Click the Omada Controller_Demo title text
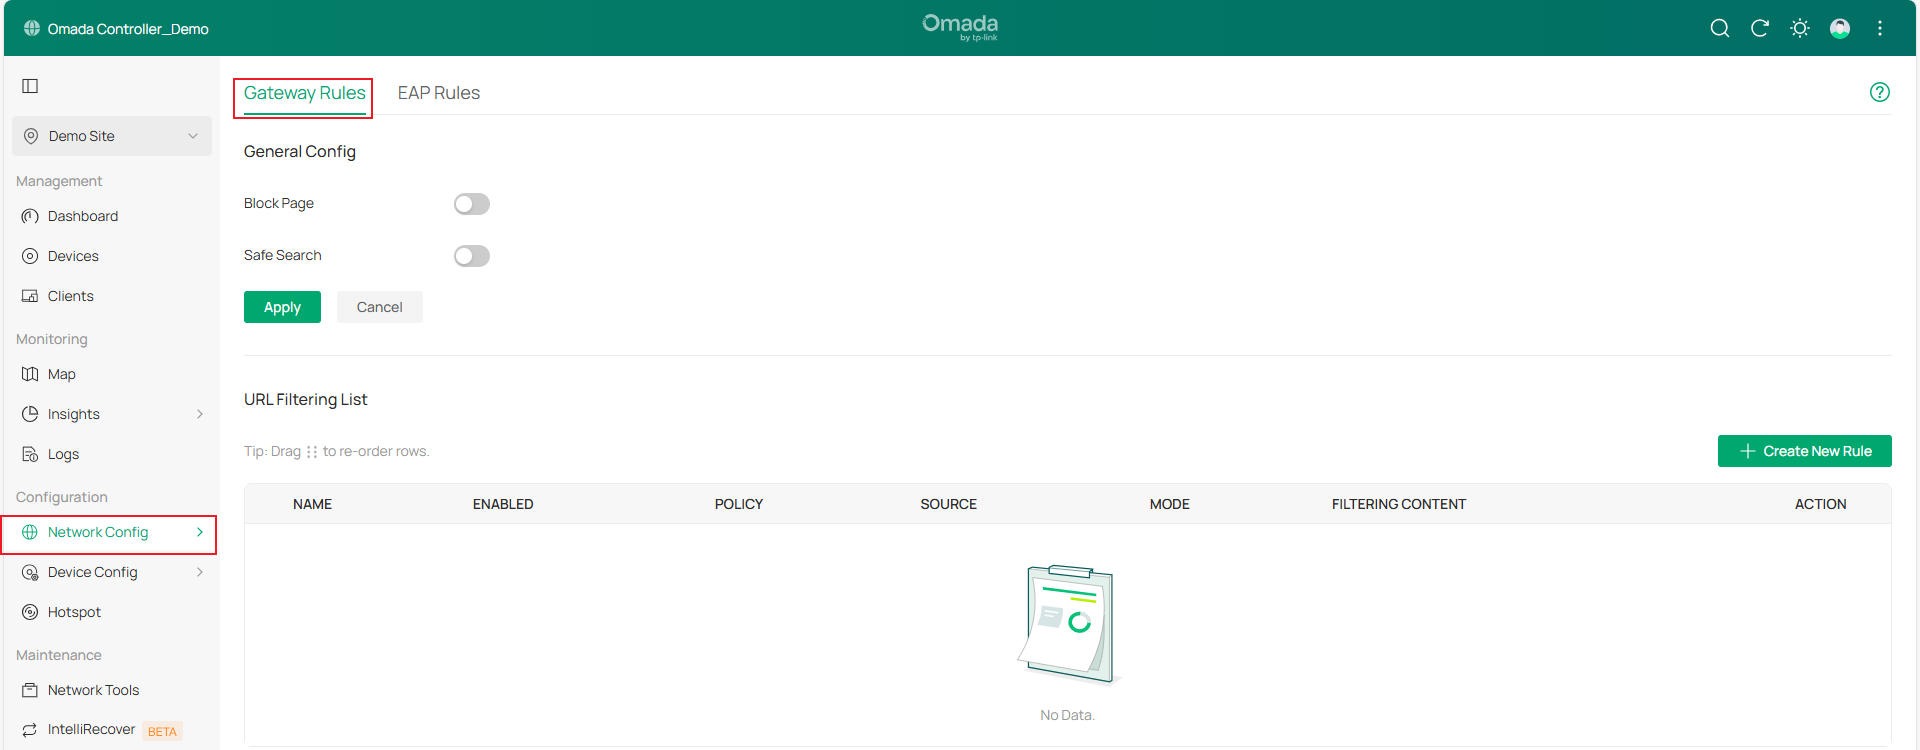1920x750 pixels. pos(128,29)
